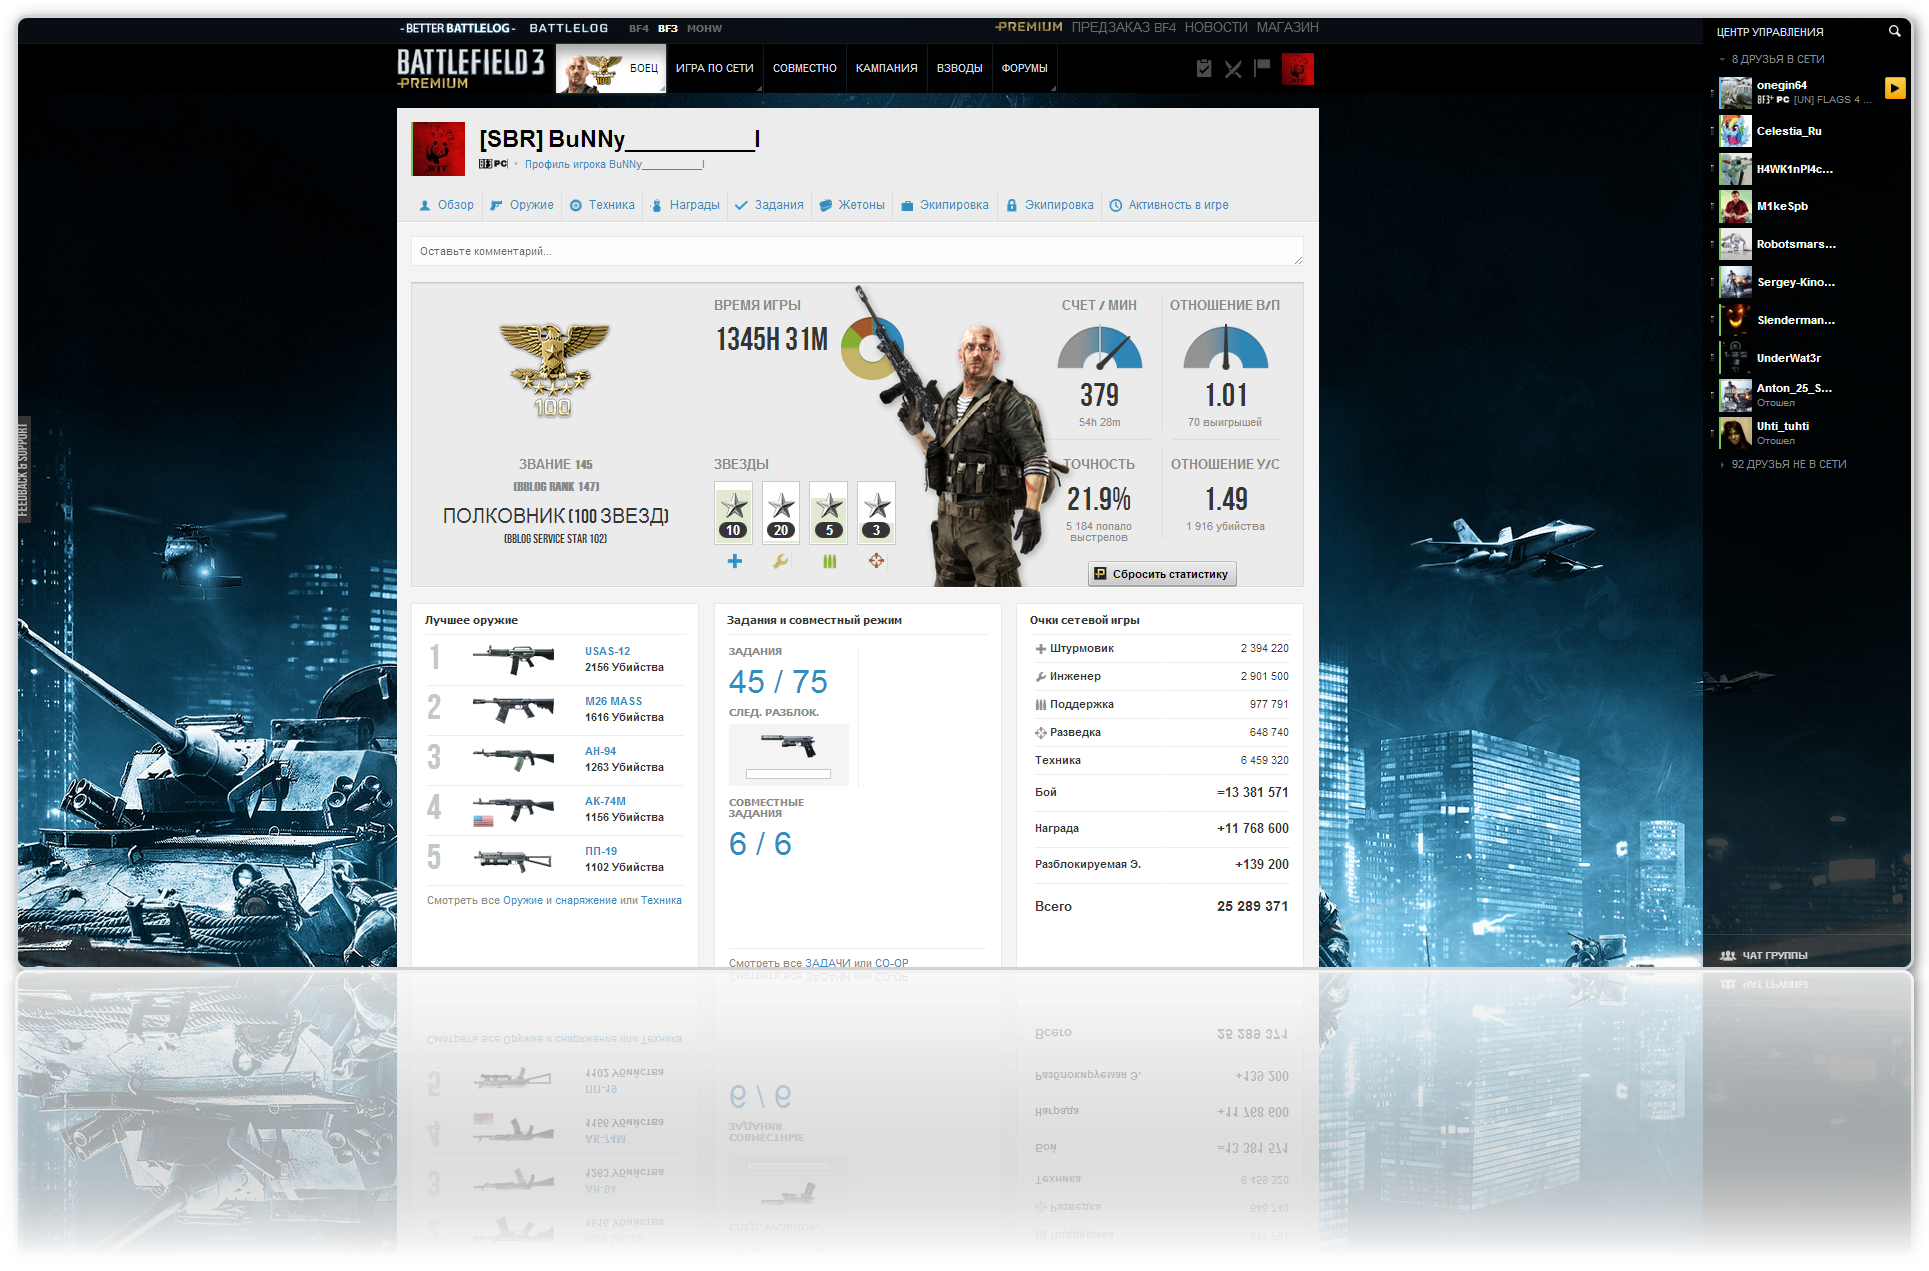Image resolution: width=1929 pixels, height=1271 pixels.
Task: Open the БОЕЦ soldier dropdown tab
Action: tap(611, 69)
